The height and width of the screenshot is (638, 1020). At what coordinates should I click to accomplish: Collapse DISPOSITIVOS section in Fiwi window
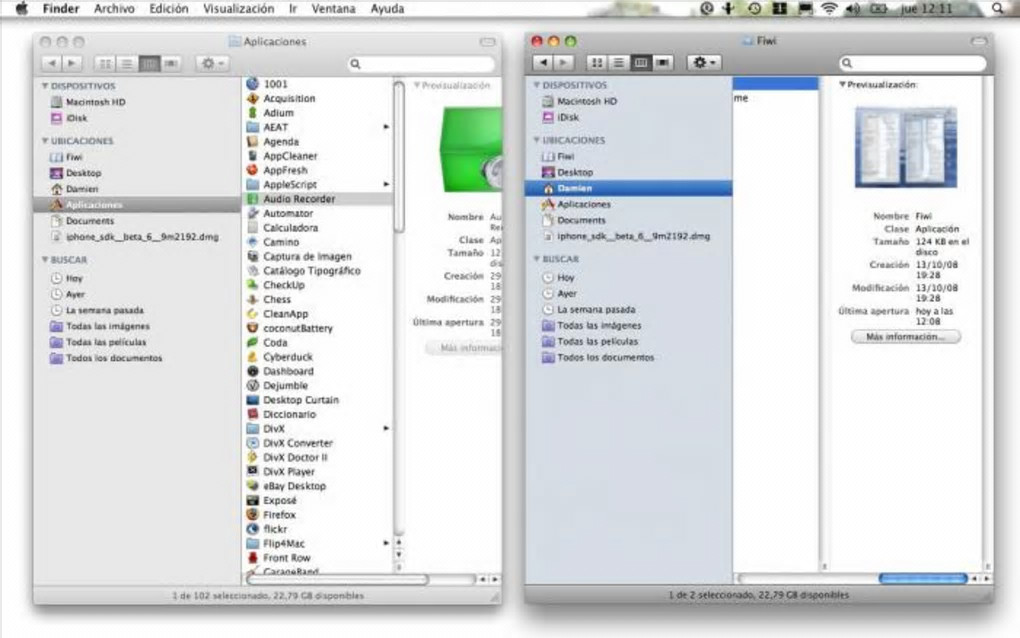click(537, 85)
